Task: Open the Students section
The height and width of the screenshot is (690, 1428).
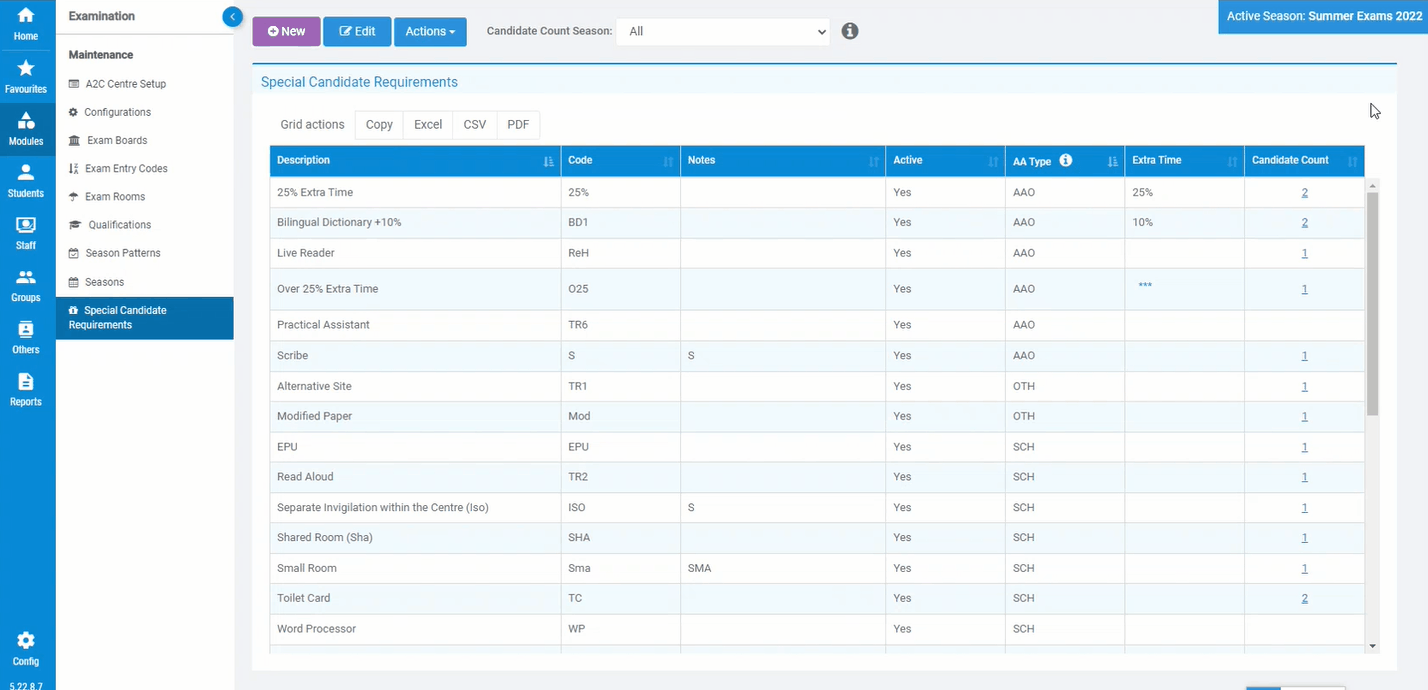Action: (26, 180)
